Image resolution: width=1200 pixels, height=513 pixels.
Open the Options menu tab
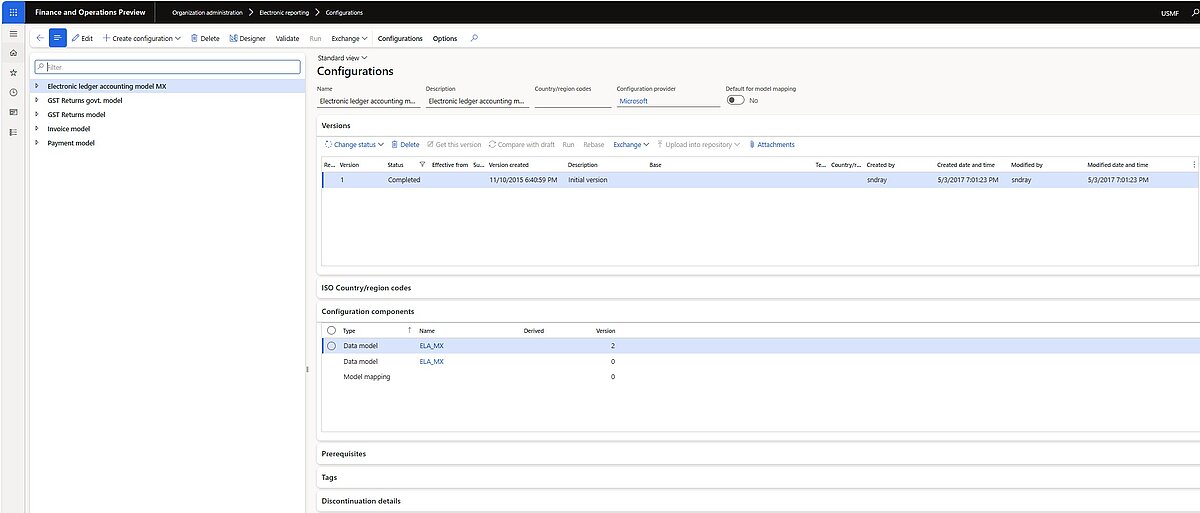click(445, 38)
